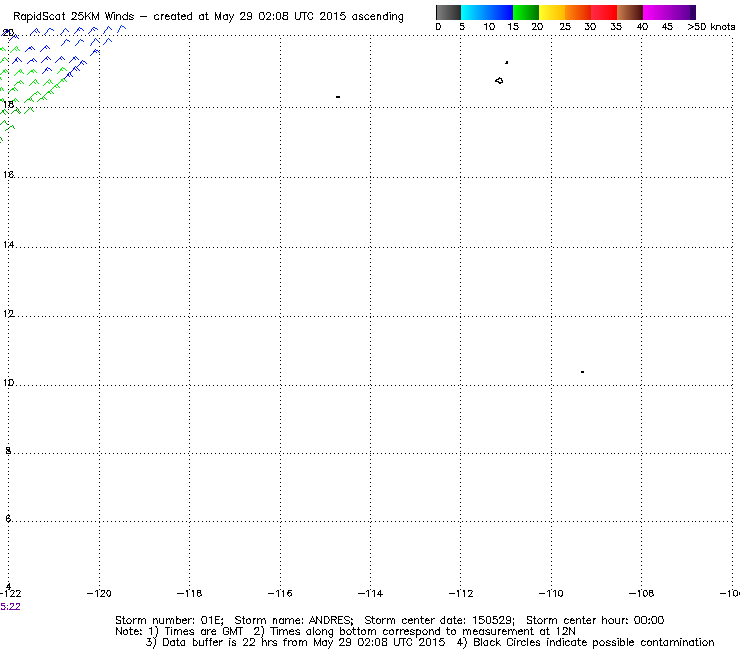The height and width of the screenshot is (650, 740).
Task: Click the '>50 knots' legend label
Action: pos(711,27)
